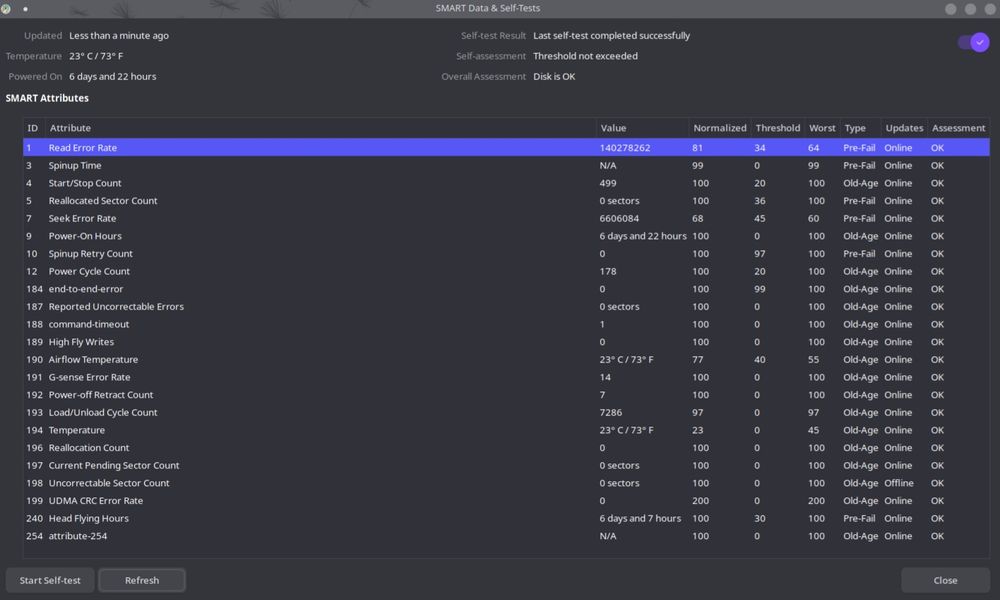Click the value 7286

coord(610,413)
